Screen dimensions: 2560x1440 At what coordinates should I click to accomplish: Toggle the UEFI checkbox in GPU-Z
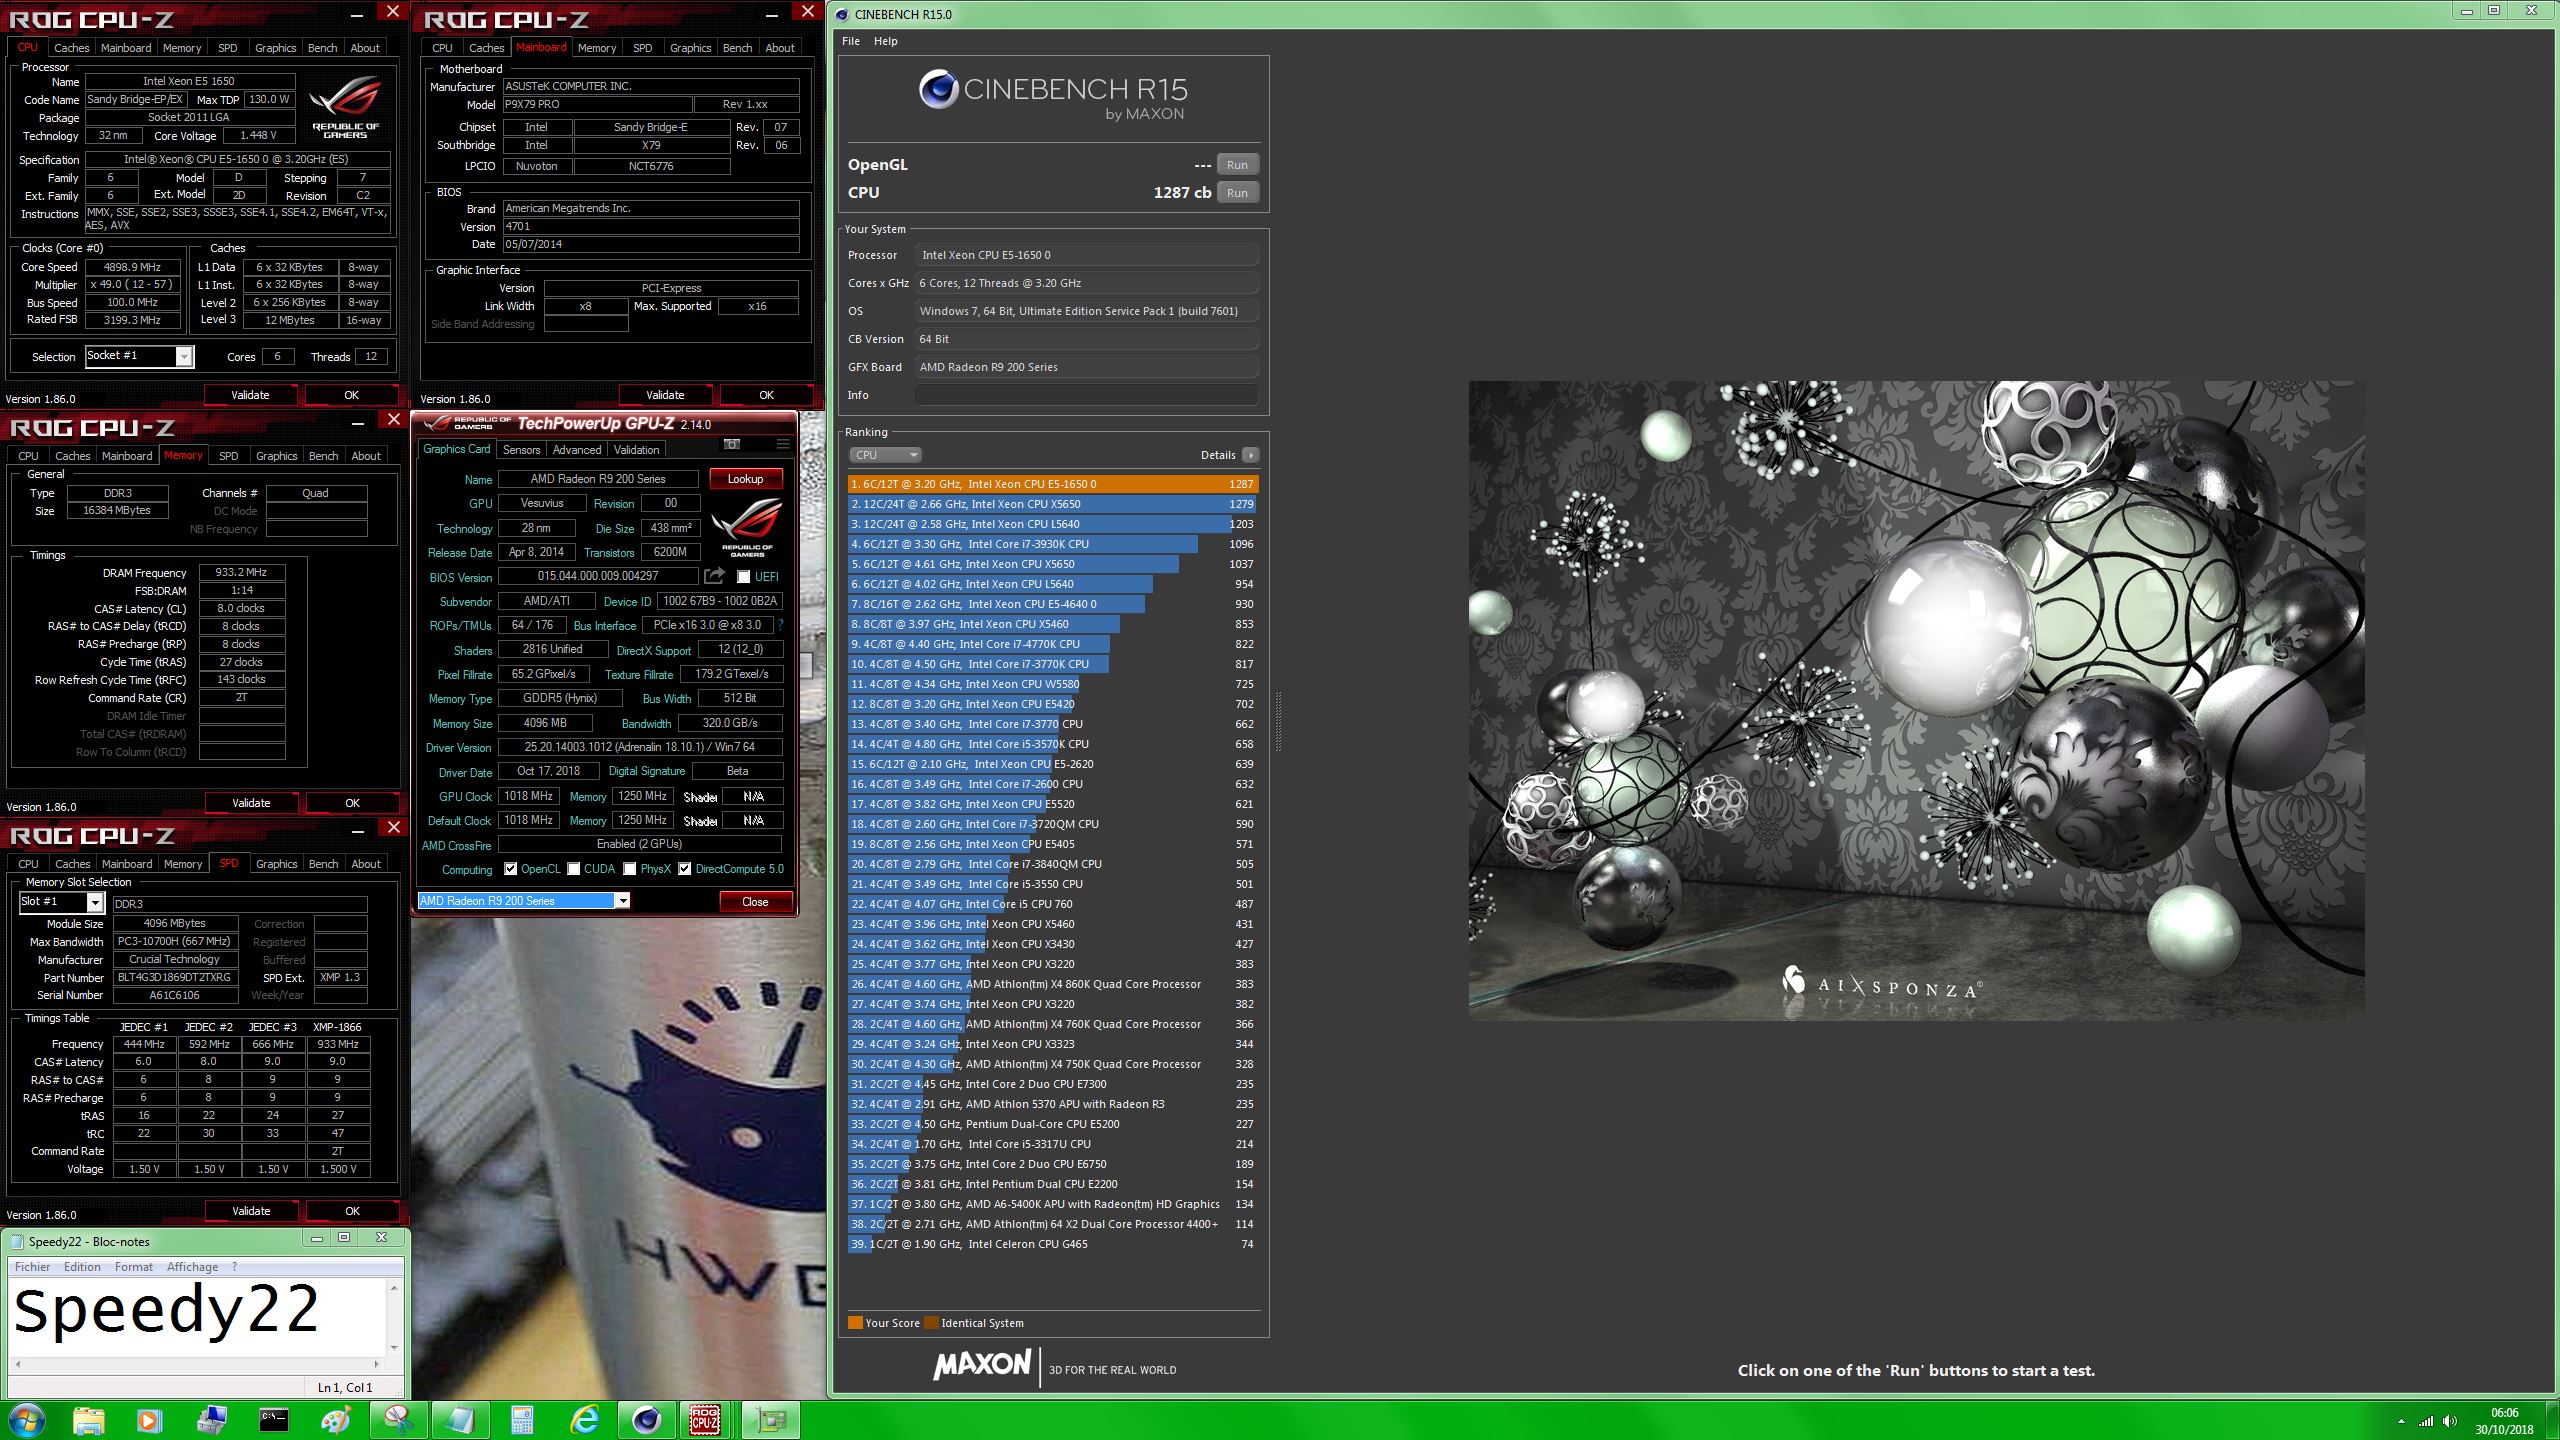pos(743,577)
